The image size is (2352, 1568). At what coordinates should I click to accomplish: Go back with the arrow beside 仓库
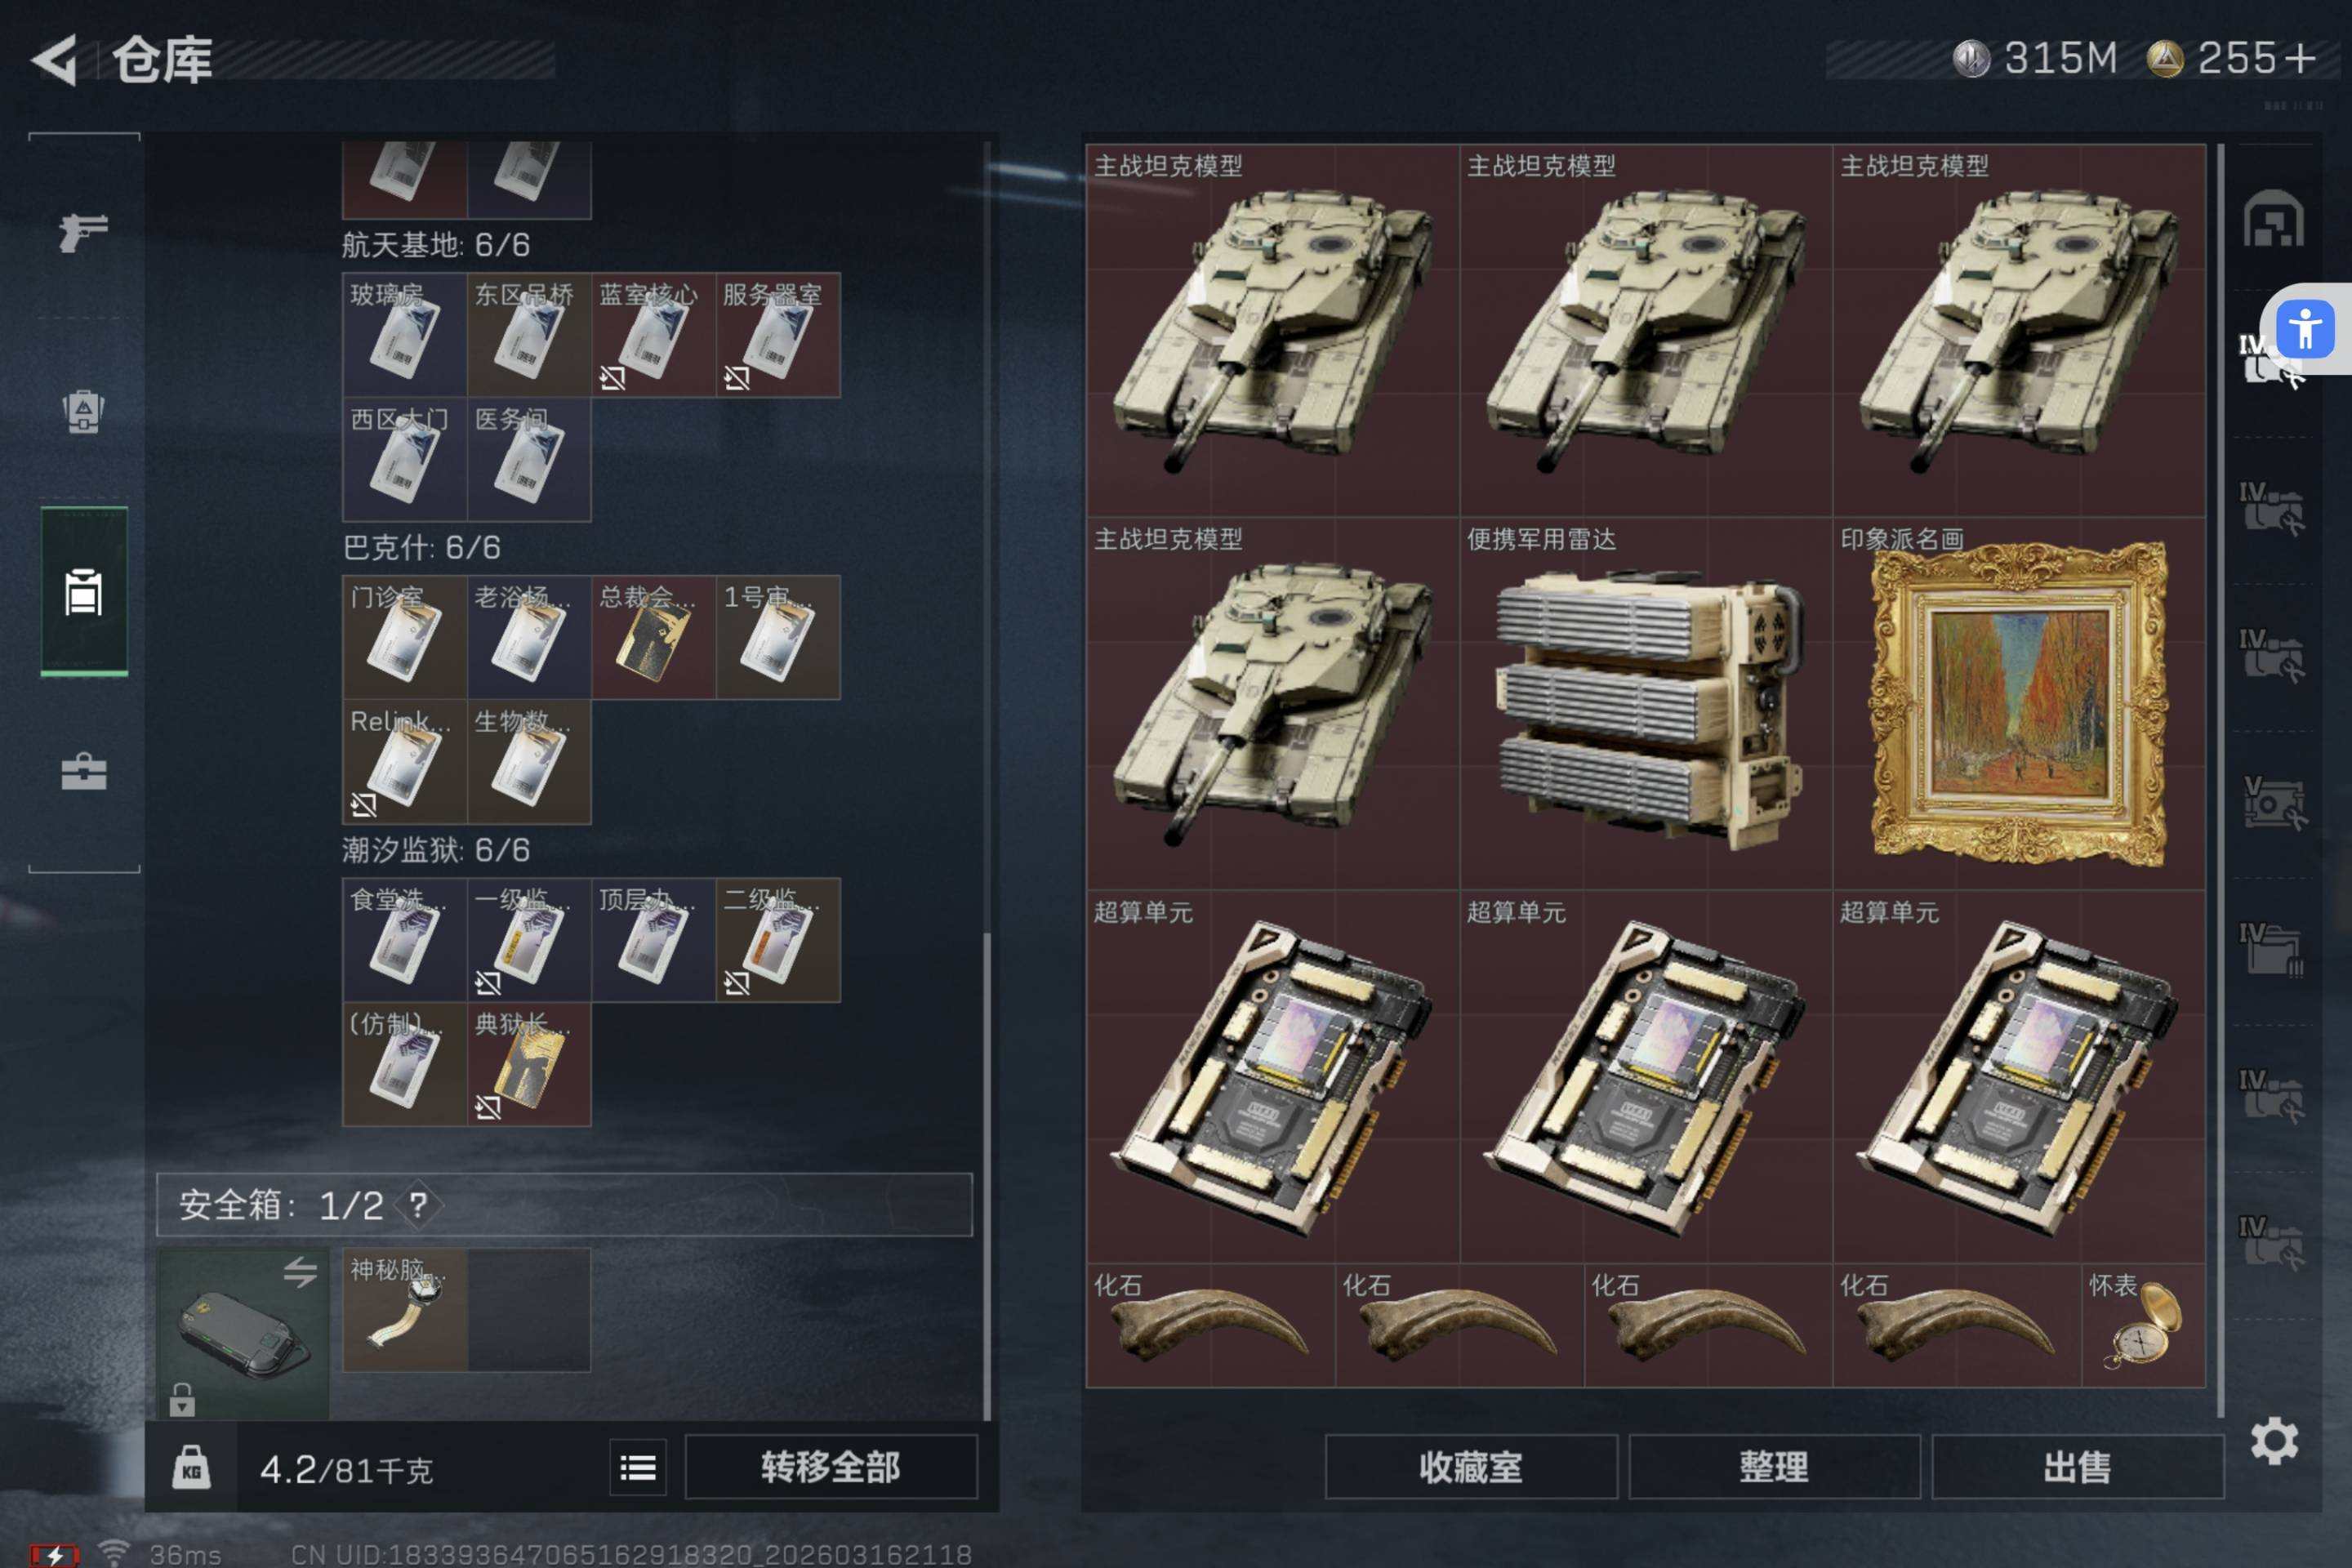point(55,60)
